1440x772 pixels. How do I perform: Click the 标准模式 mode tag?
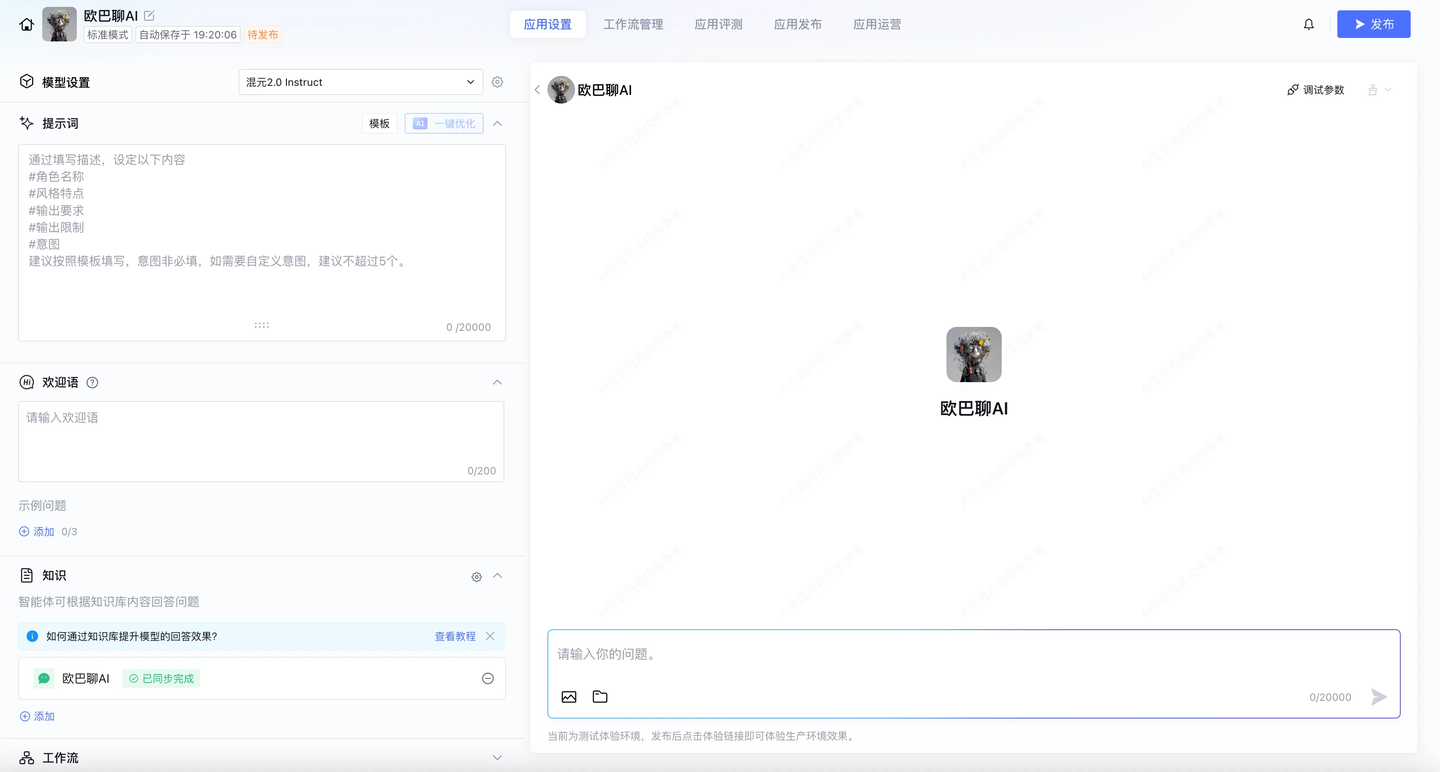pyautogui.click(x=108, y=35)
